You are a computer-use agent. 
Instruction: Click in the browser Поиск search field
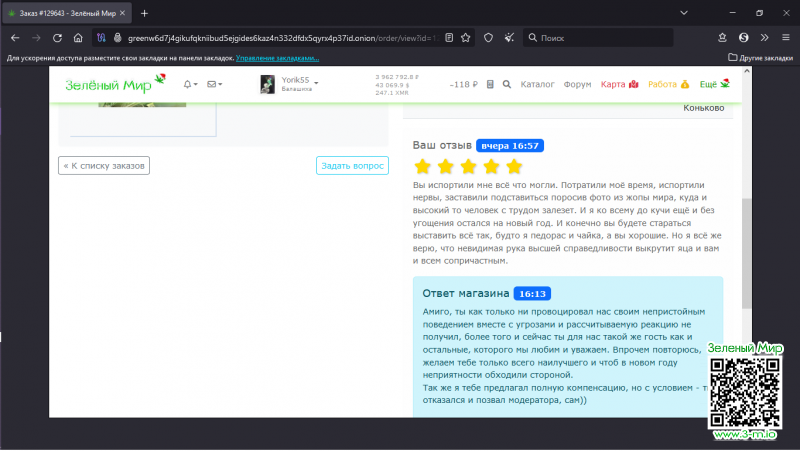[x=620, y=38]
